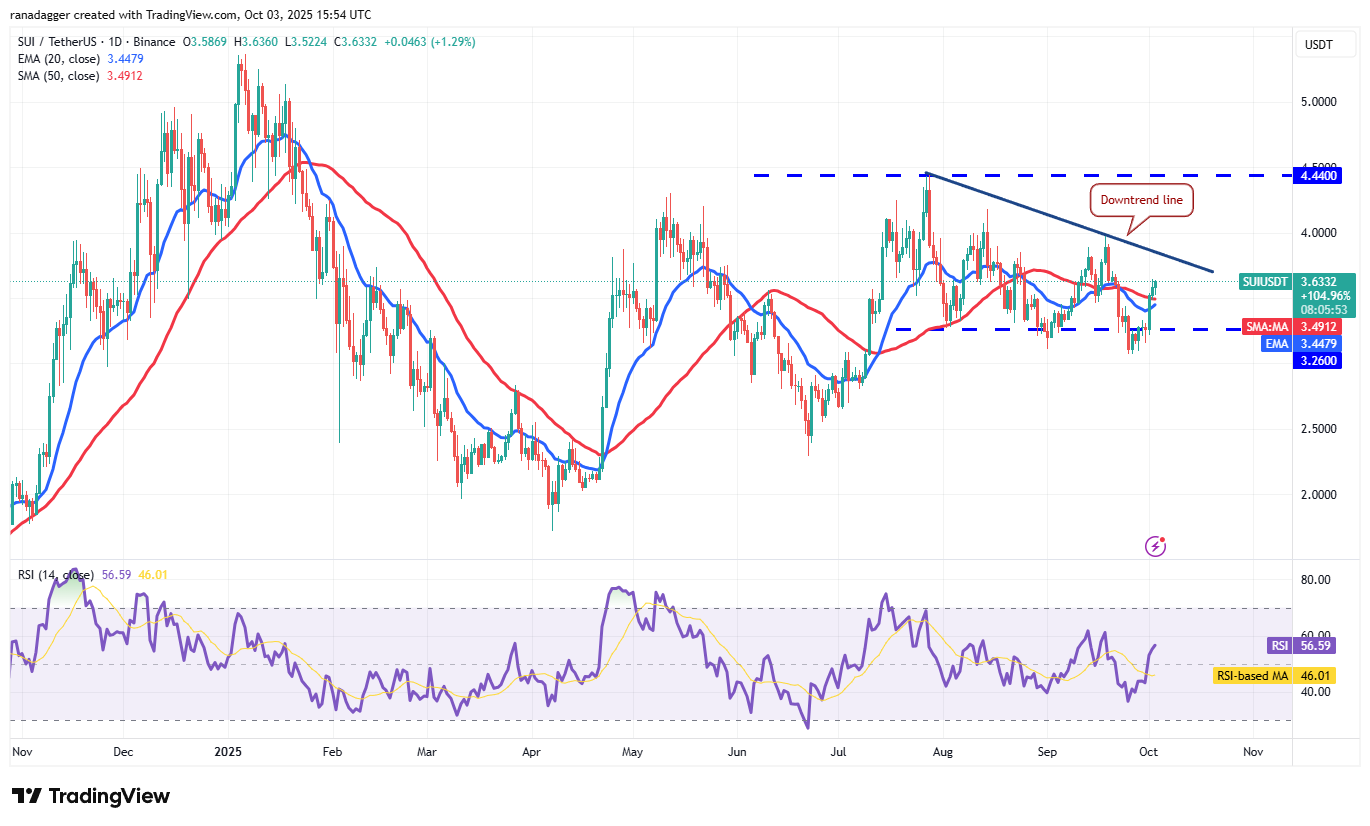1370x826 pixels.
Task: Click the green SUIUSDT price badge
Action: click(x=1264, y=281)
